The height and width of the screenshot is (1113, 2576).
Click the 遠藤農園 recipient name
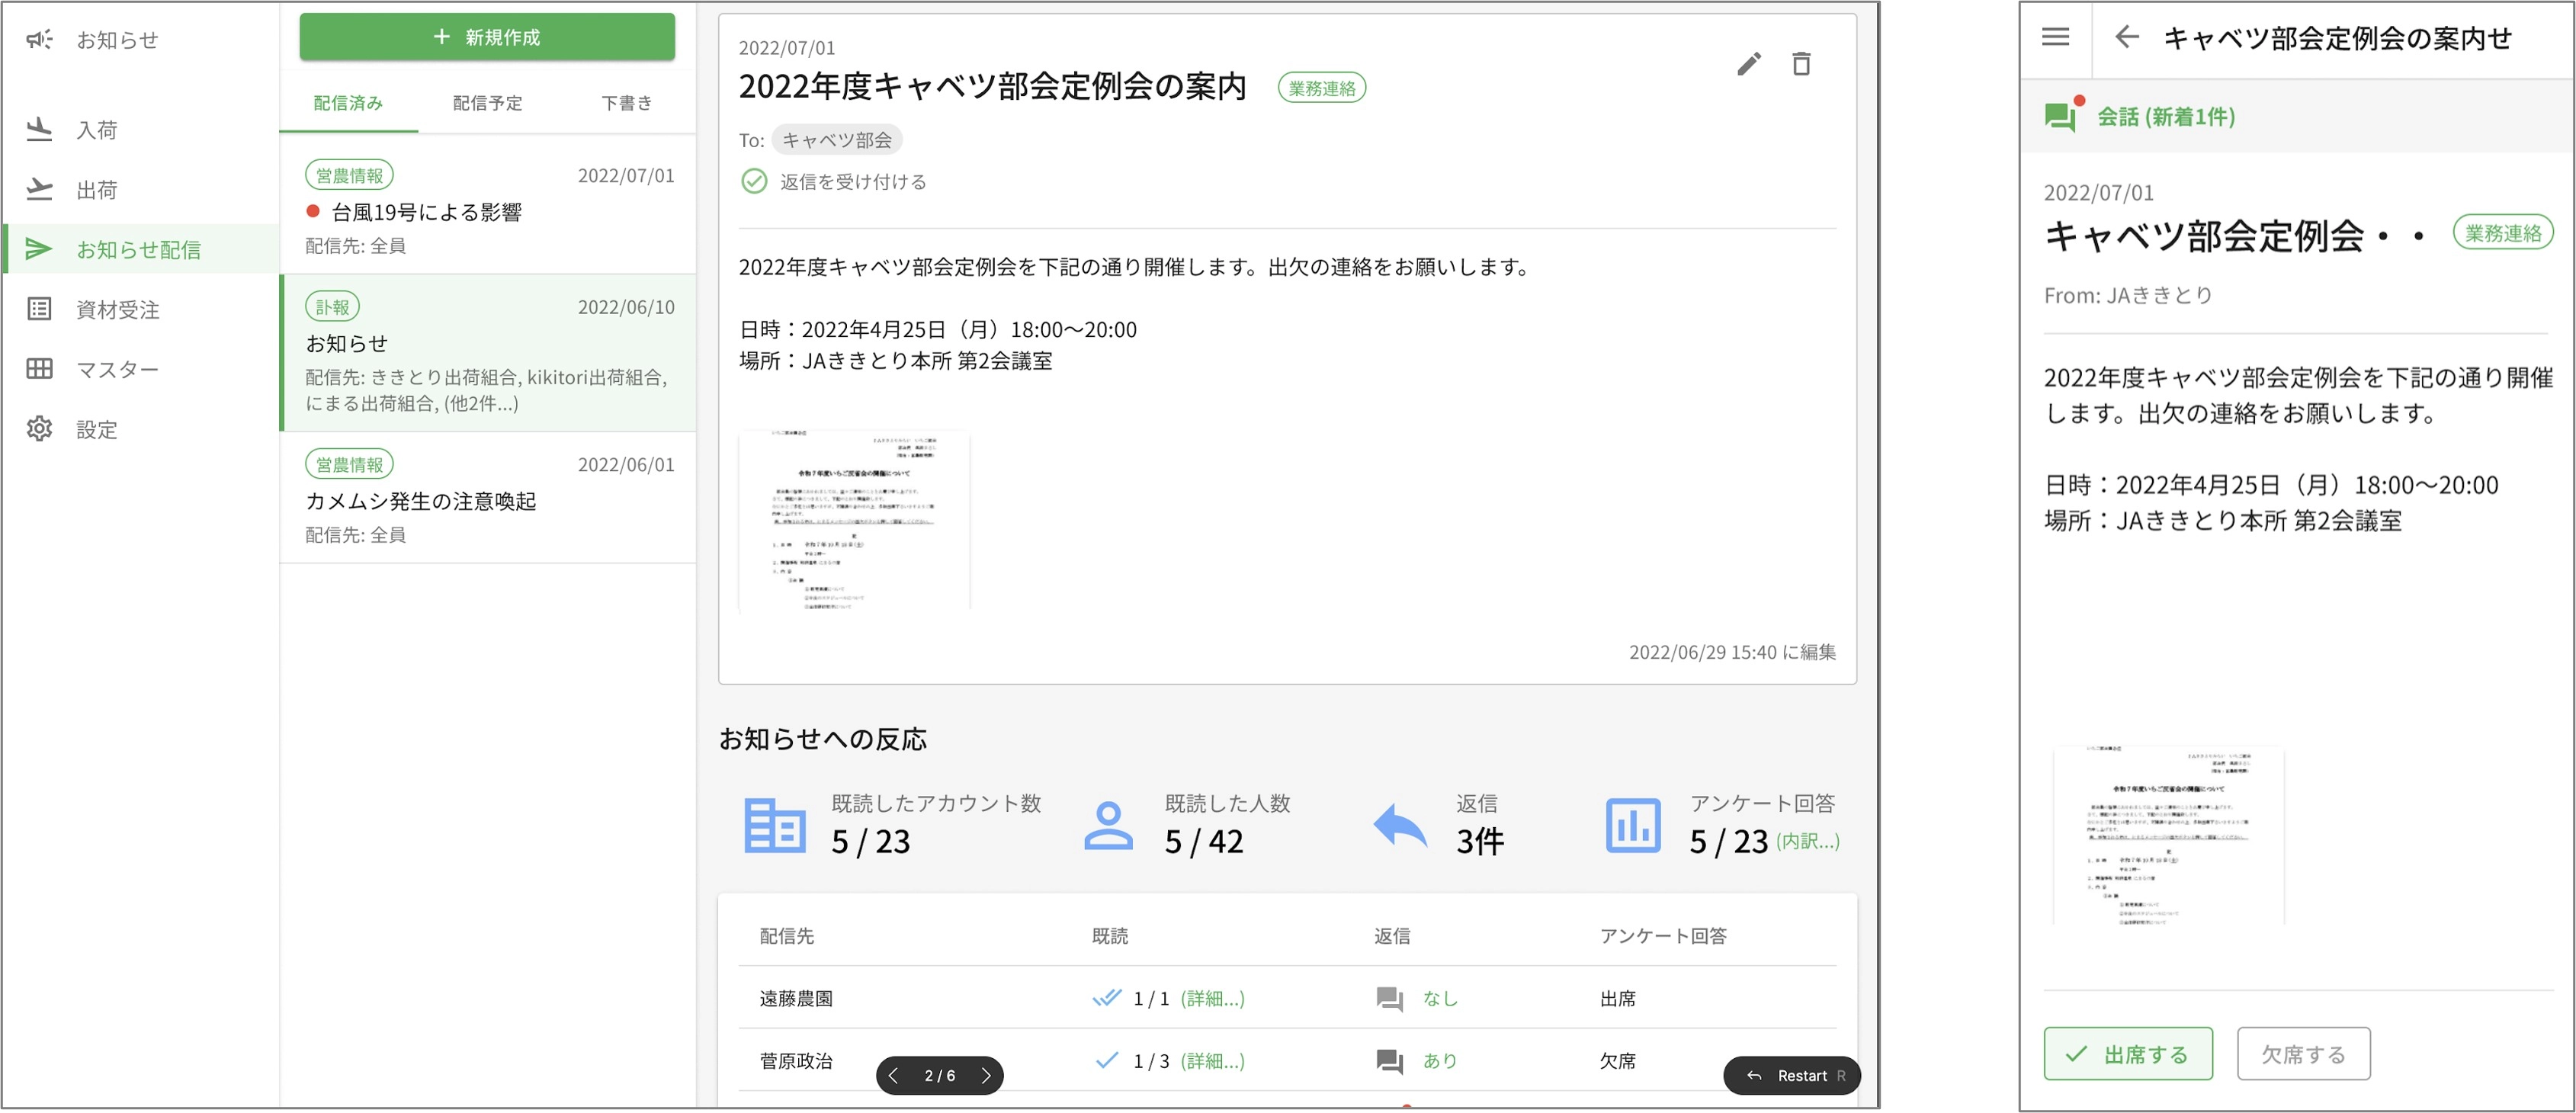pyautogui.click(x=796, y=998)
